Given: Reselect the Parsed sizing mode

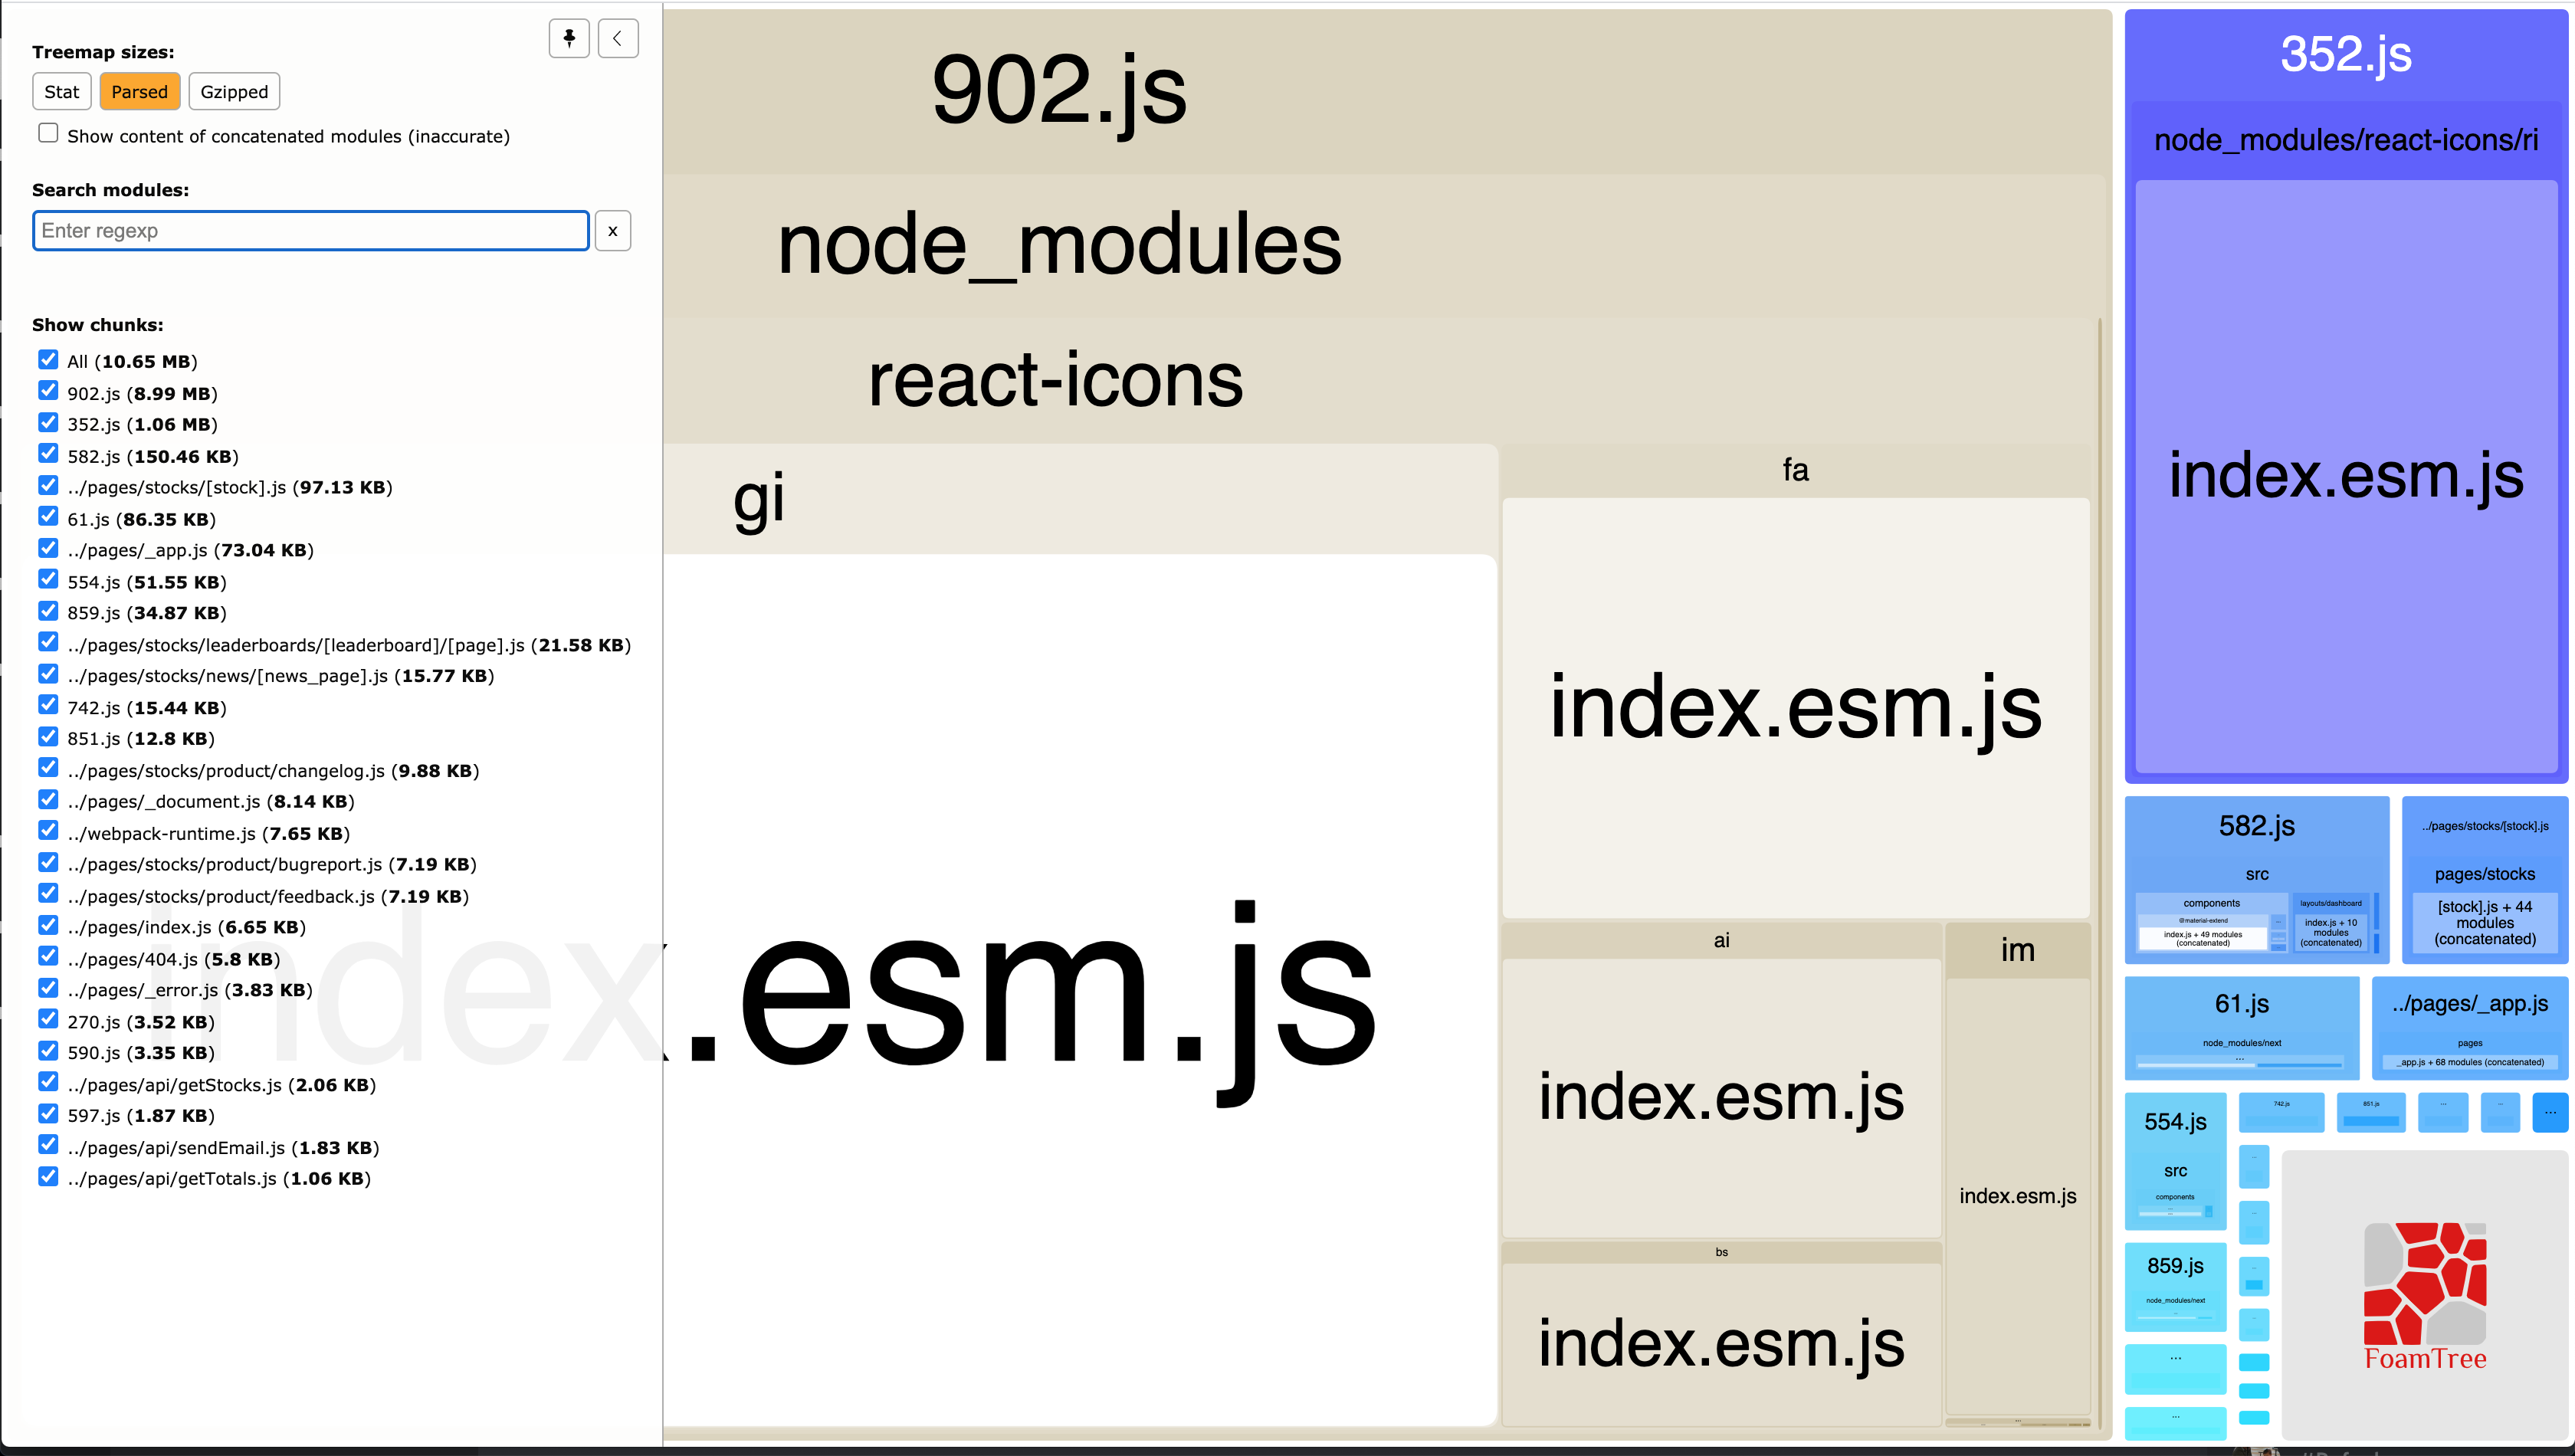Looking at the screenshot, I should (x=140, y=91).
